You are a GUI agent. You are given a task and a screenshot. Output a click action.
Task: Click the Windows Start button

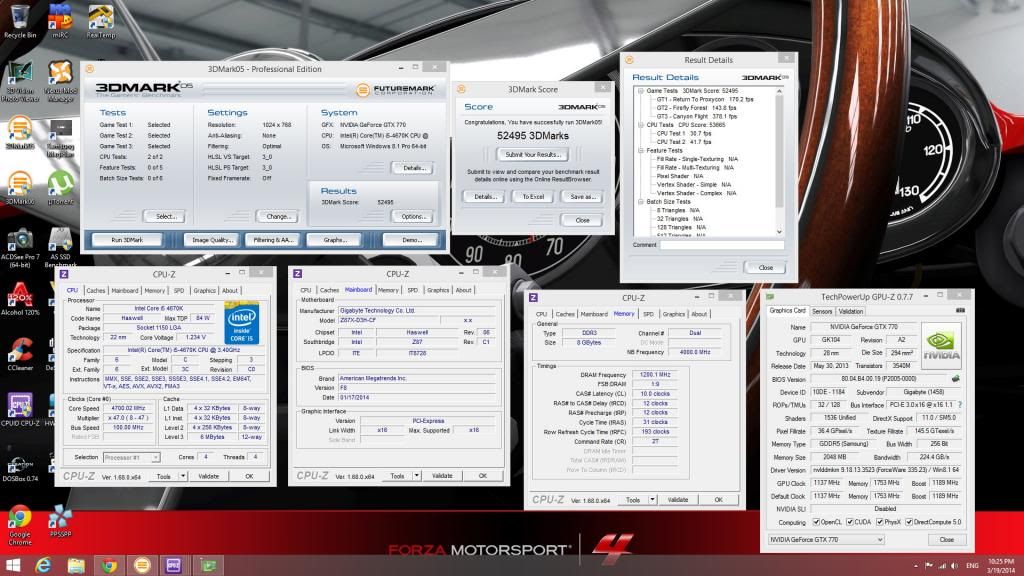12,566
